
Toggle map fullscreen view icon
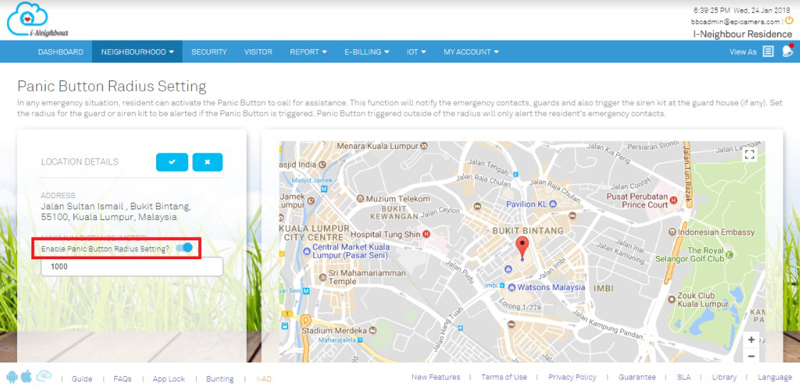(749, 155)
